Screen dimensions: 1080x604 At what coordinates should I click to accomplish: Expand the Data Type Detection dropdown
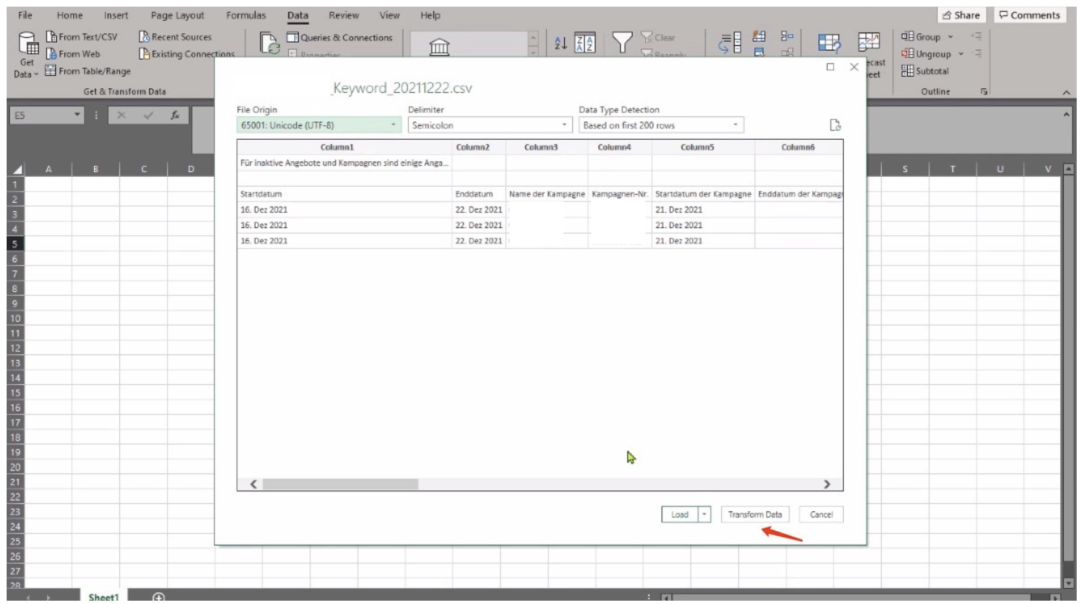point(661,126)
